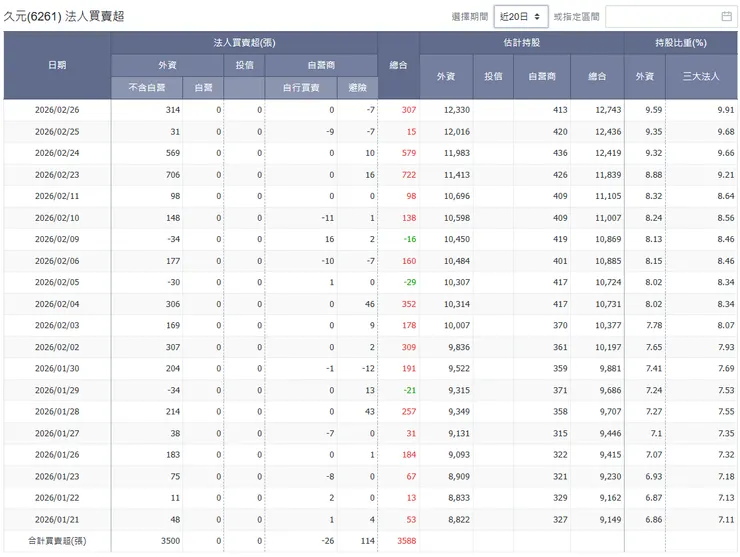Click the 2026/02/05 date cell
Image resolution: width=740 pixels, height=557 pixels.
57,282
